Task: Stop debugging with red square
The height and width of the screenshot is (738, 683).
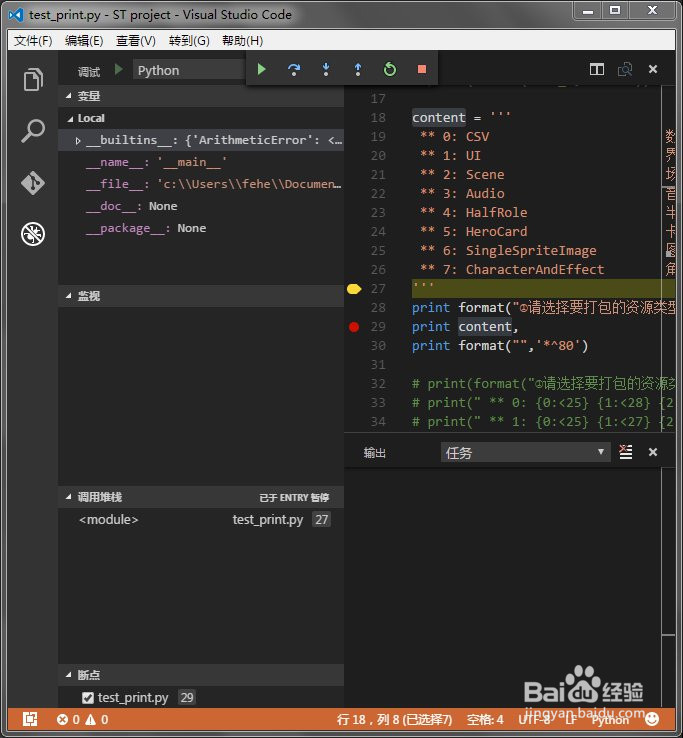Action: click(x=422, y=70)
